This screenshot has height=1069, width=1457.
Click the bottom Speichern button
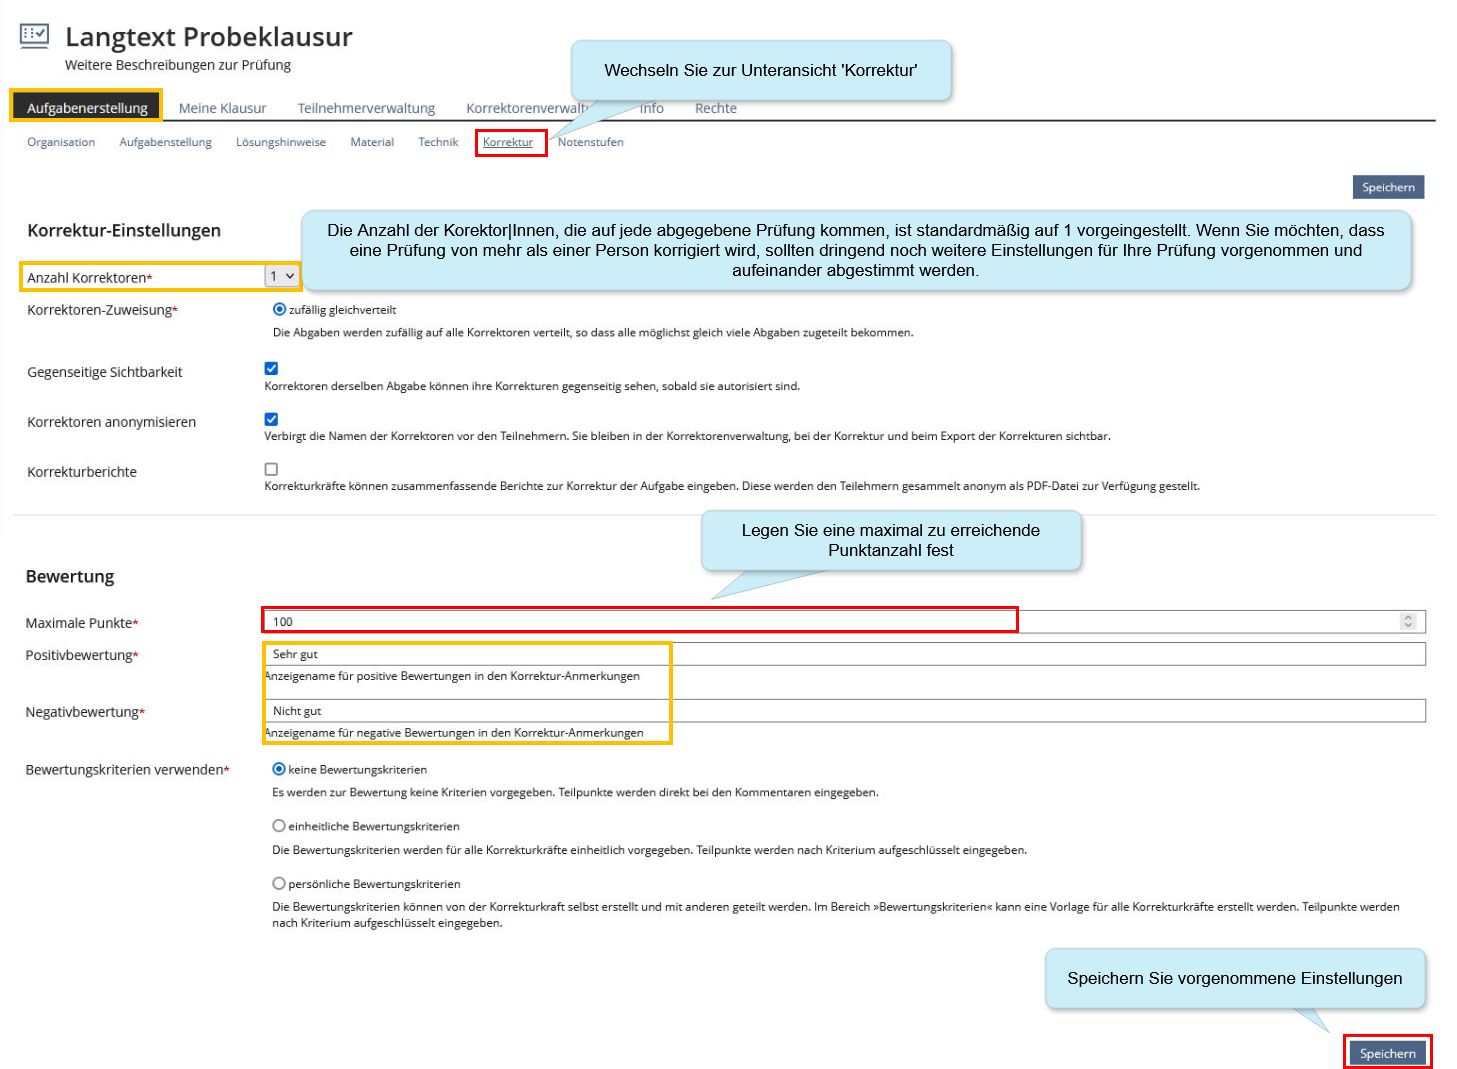pyautogui.click(x=1387, y=1053)
